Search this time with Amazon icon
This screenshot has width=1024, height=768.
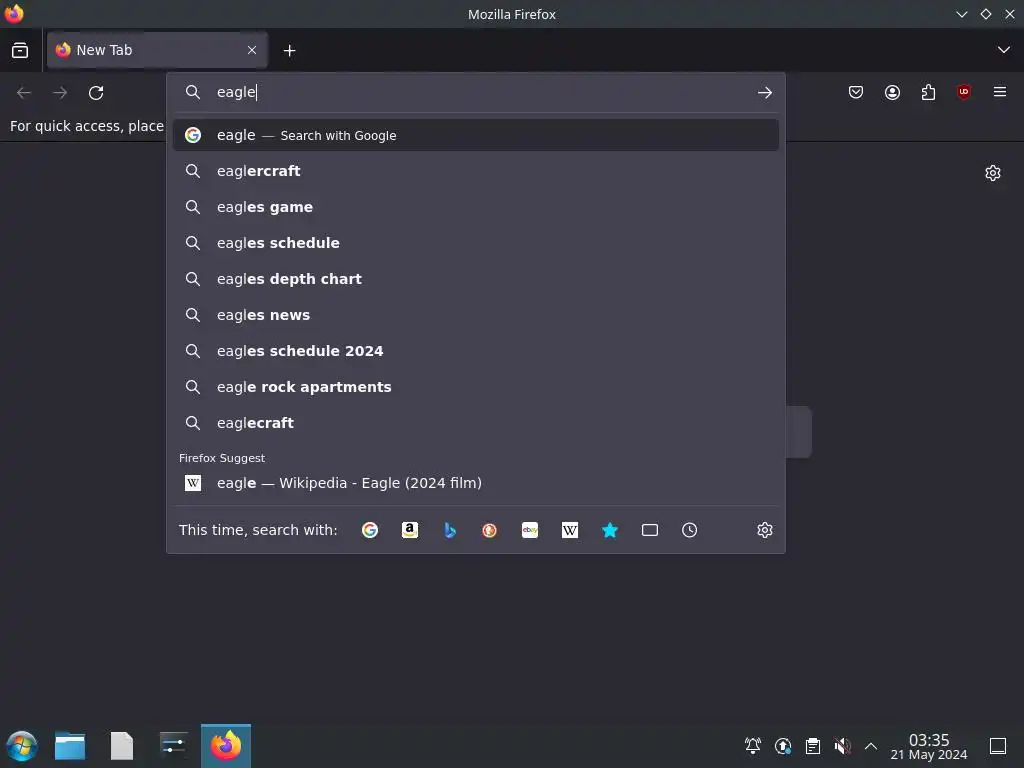pos(409,530)
